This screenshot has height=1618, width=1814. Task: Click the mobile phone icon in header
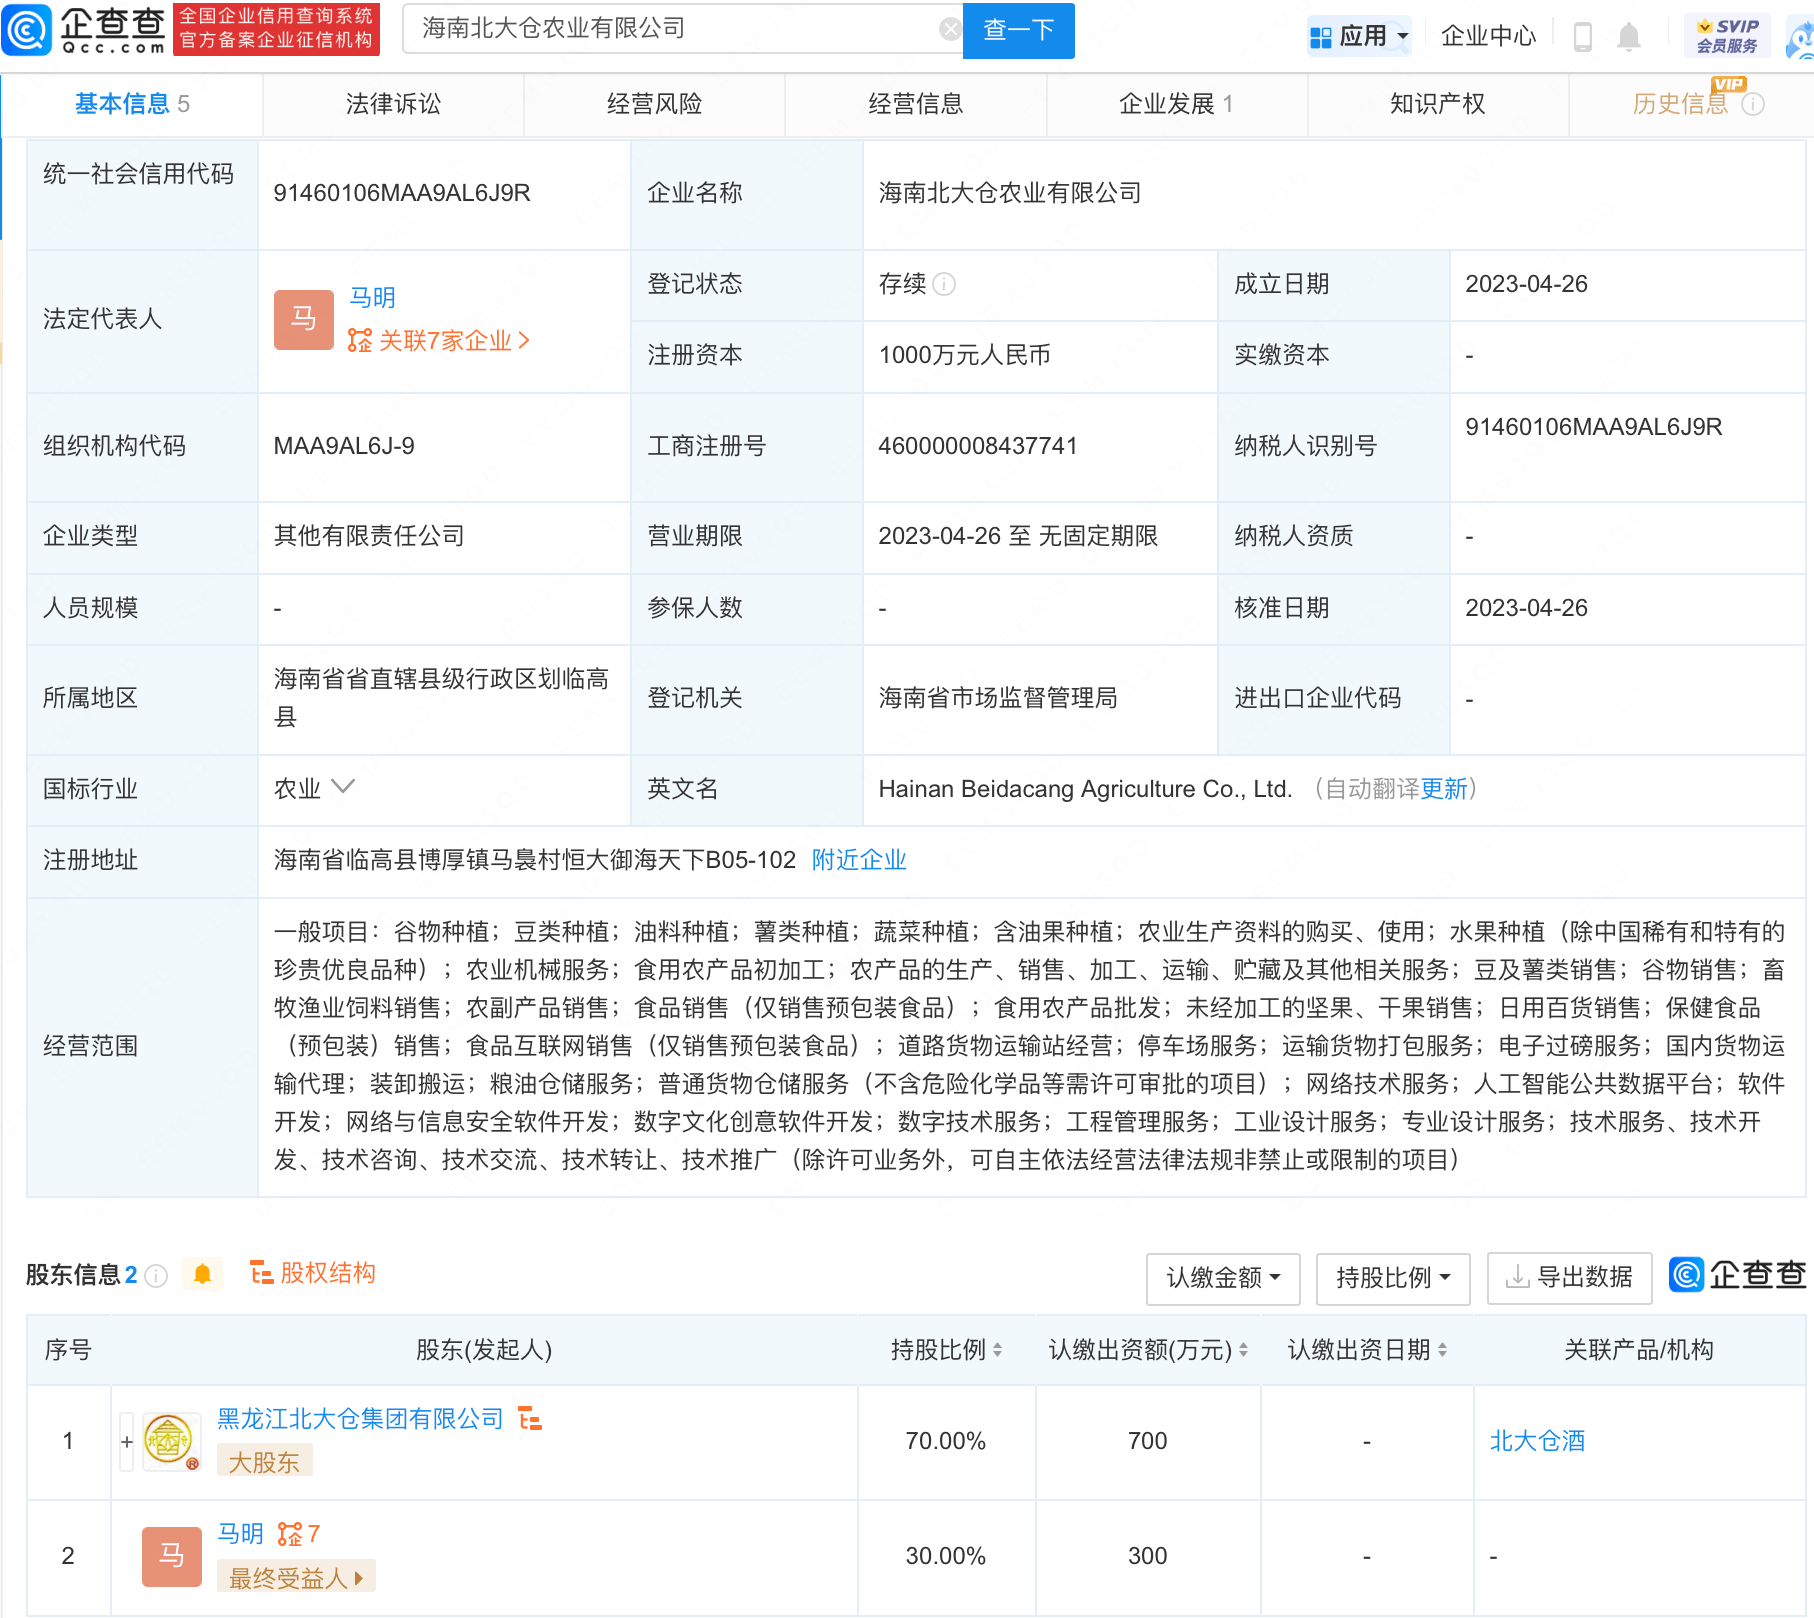[x=1582, y=37]
